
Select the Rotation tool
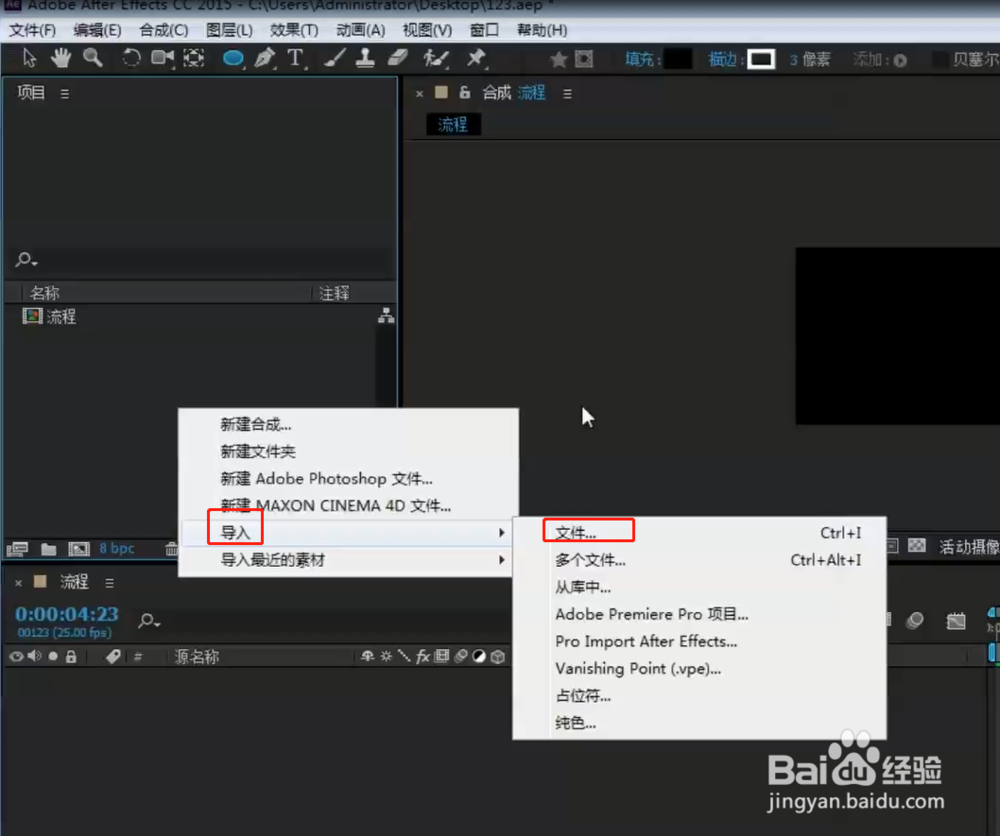coord(131,58)
